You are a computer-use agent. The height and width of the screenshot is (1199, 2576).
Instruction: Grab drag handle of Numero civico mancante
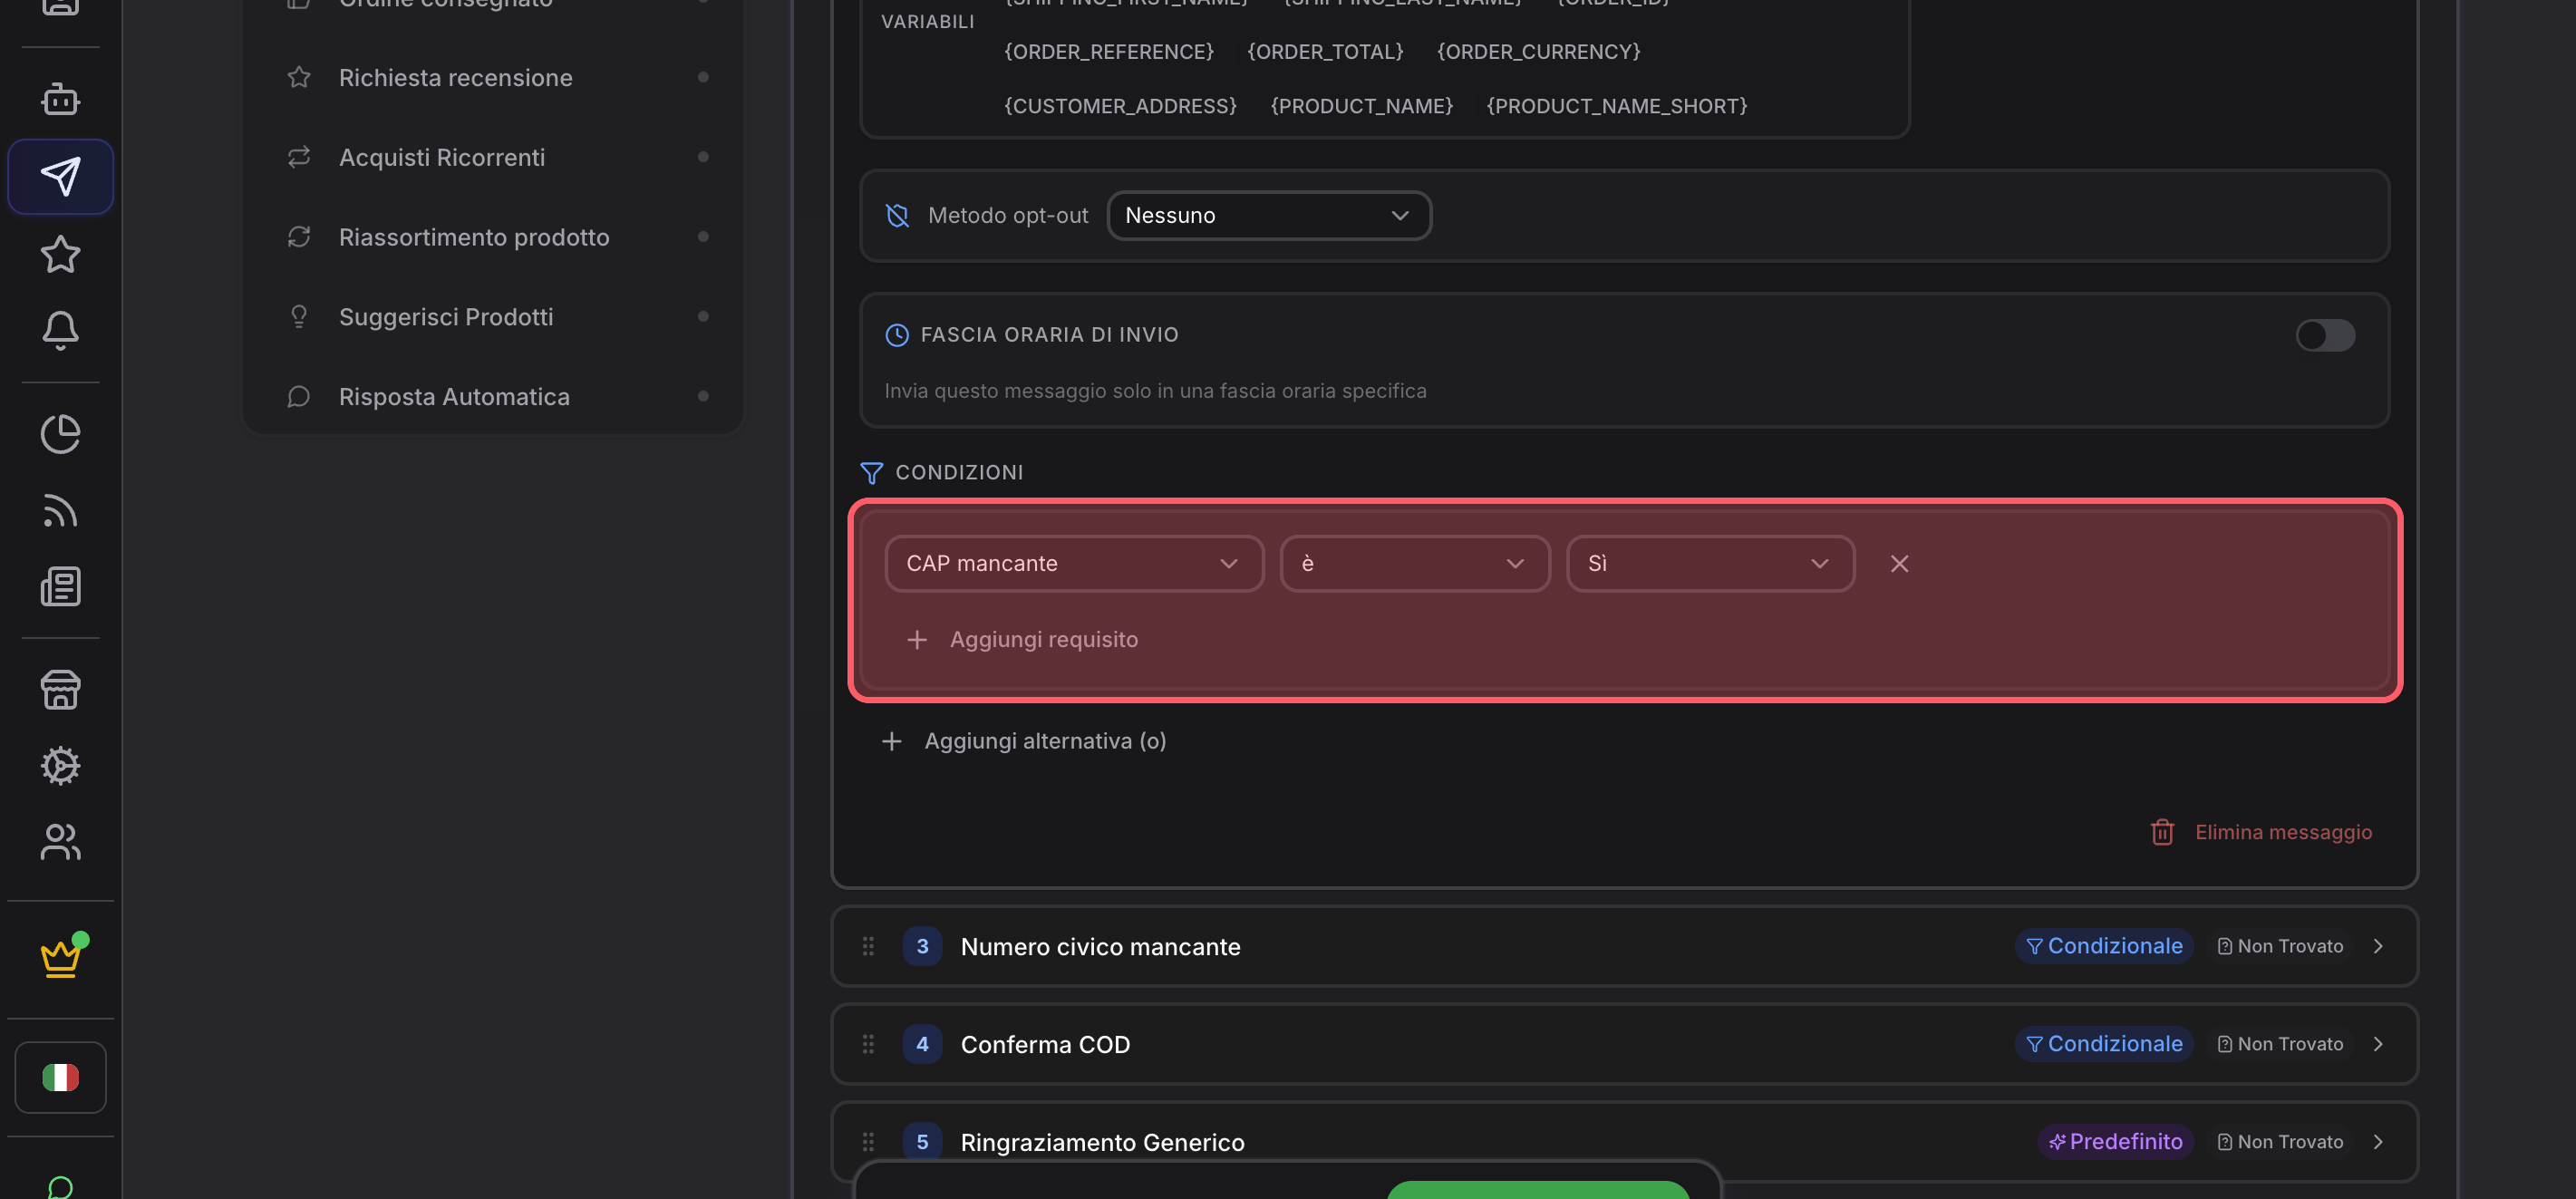click(868, 946)
